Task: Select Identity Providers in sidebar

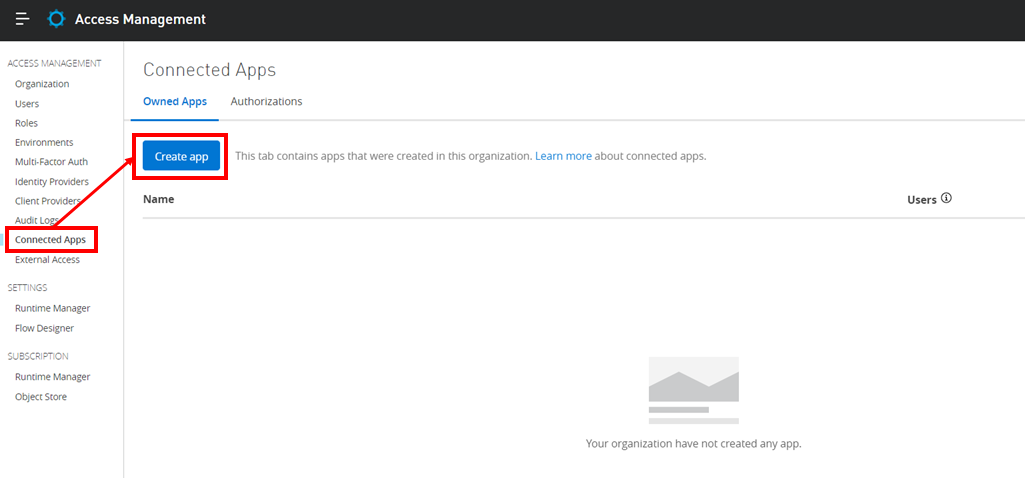Action: (x=52, y=182)
